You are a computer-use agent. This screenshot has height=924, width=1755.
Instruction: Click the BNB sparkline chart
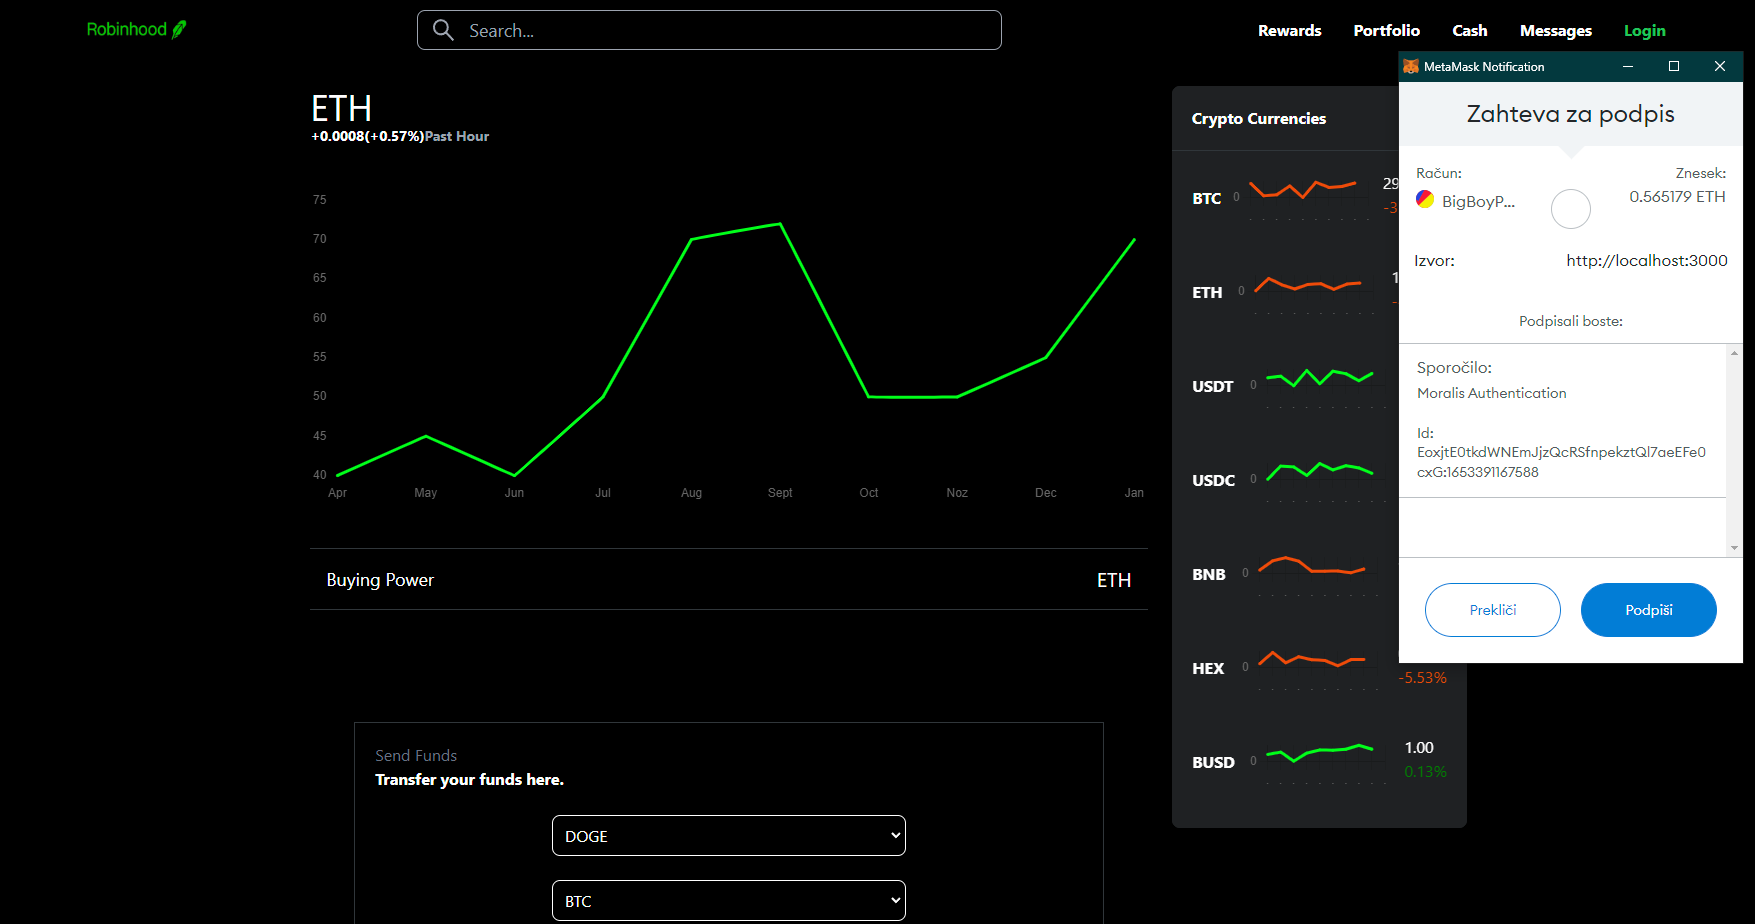click(x=1312, y=565)
